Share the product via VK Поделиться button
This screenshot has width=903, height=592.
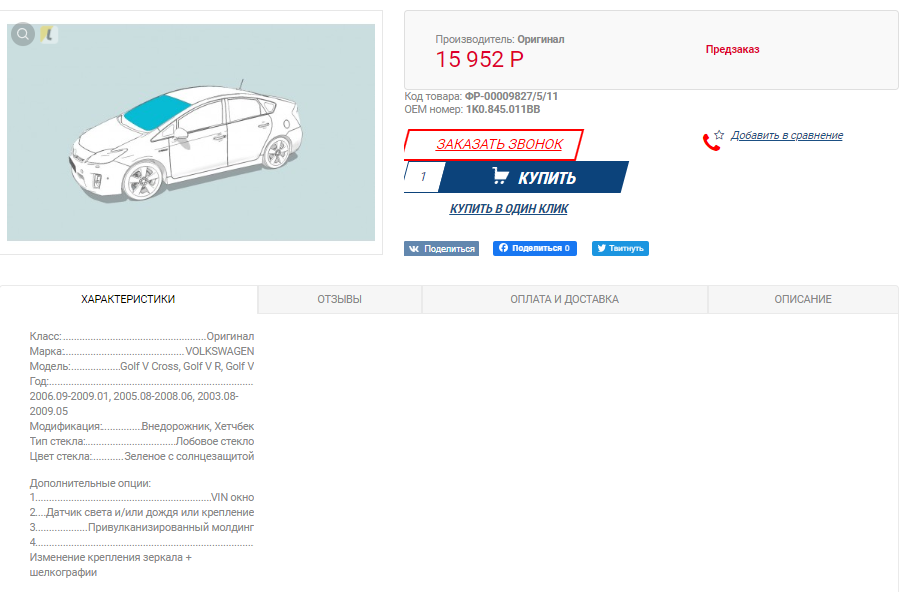coord(441,249)
